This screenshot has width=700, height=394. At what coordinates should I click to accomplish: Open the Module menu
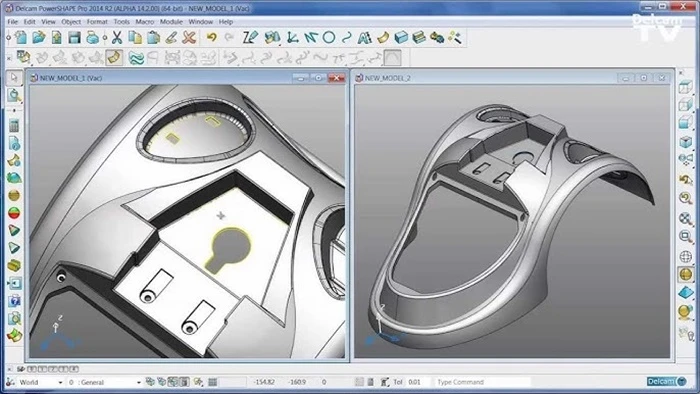(x=171, y=21)
